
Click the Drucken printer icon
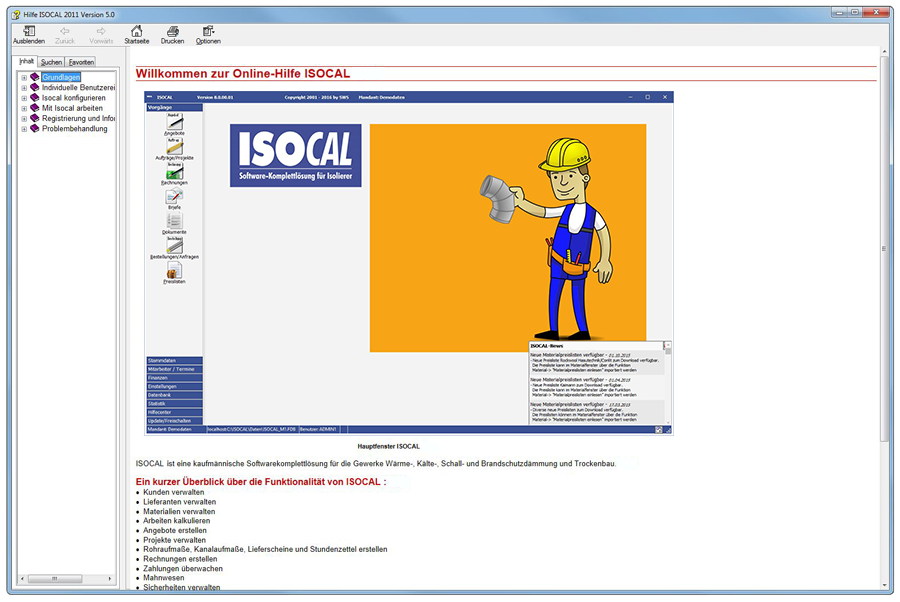click(172, 32)
